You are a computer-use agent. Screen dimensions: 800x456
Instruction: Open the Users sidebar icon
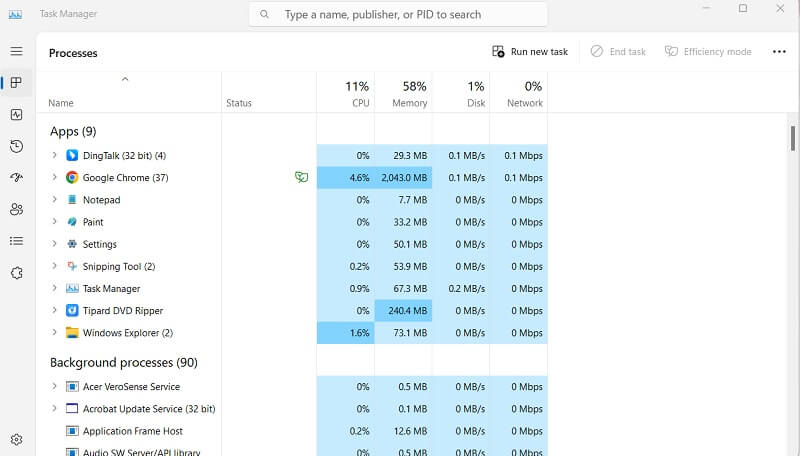[16, 209]
